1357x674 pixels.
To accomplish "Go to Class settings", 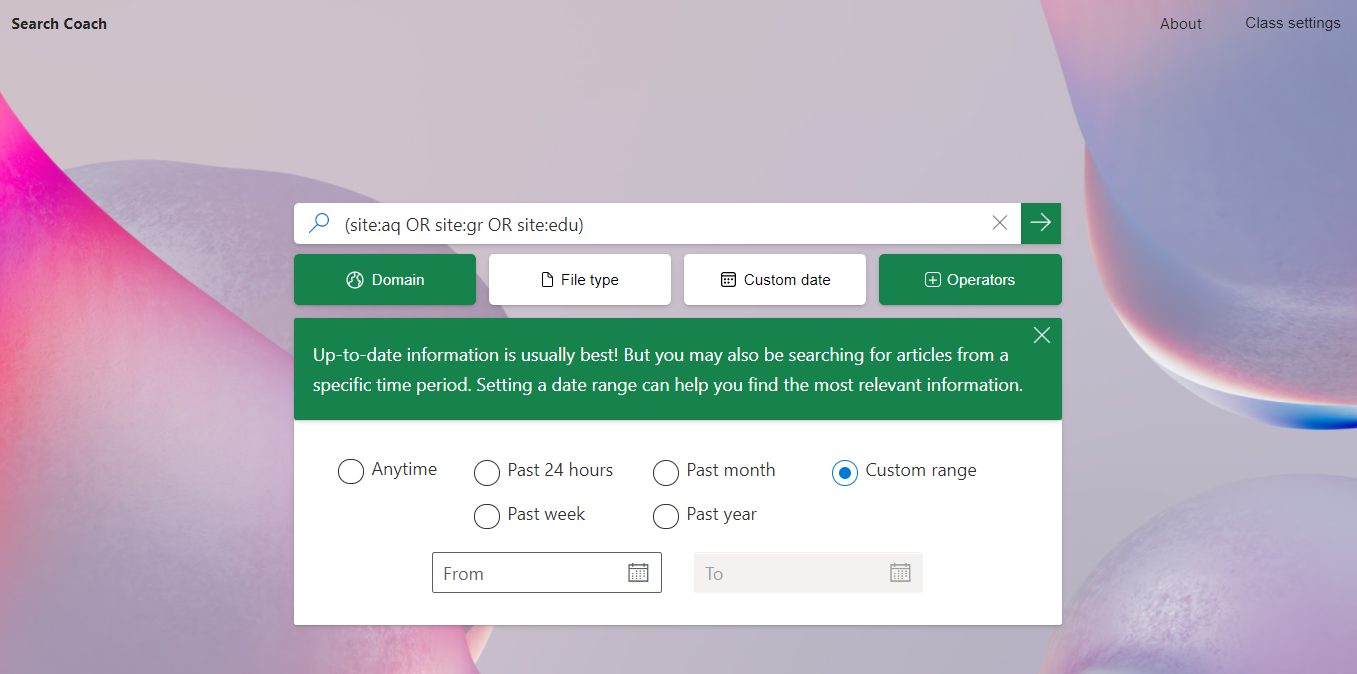I will point(1292,23).
